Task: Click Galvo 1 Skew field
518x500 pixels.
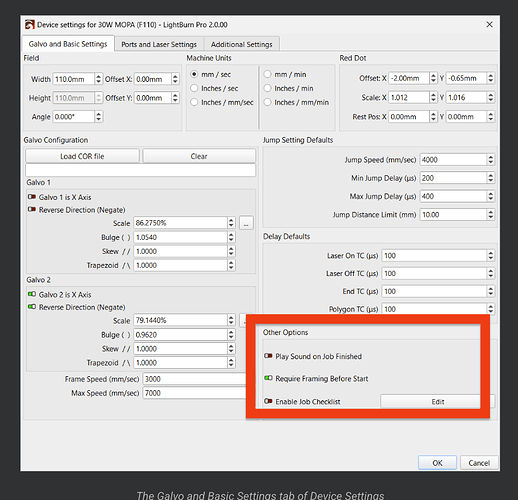Action: (181, 251)
